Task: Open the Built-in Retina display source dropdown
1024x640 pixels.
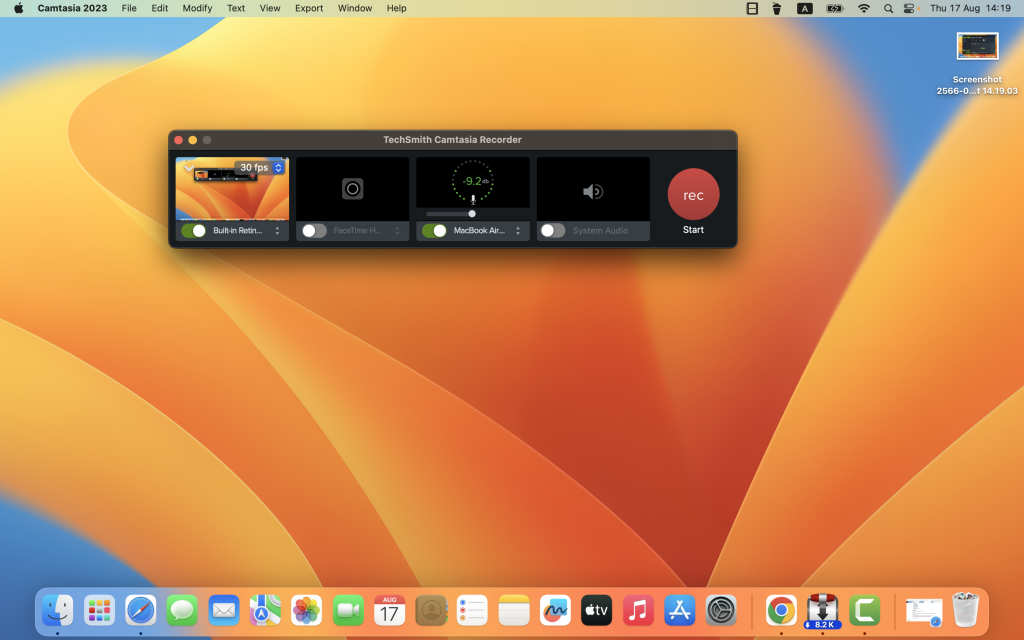Action: pyautogui.click(x=278, y=231)
